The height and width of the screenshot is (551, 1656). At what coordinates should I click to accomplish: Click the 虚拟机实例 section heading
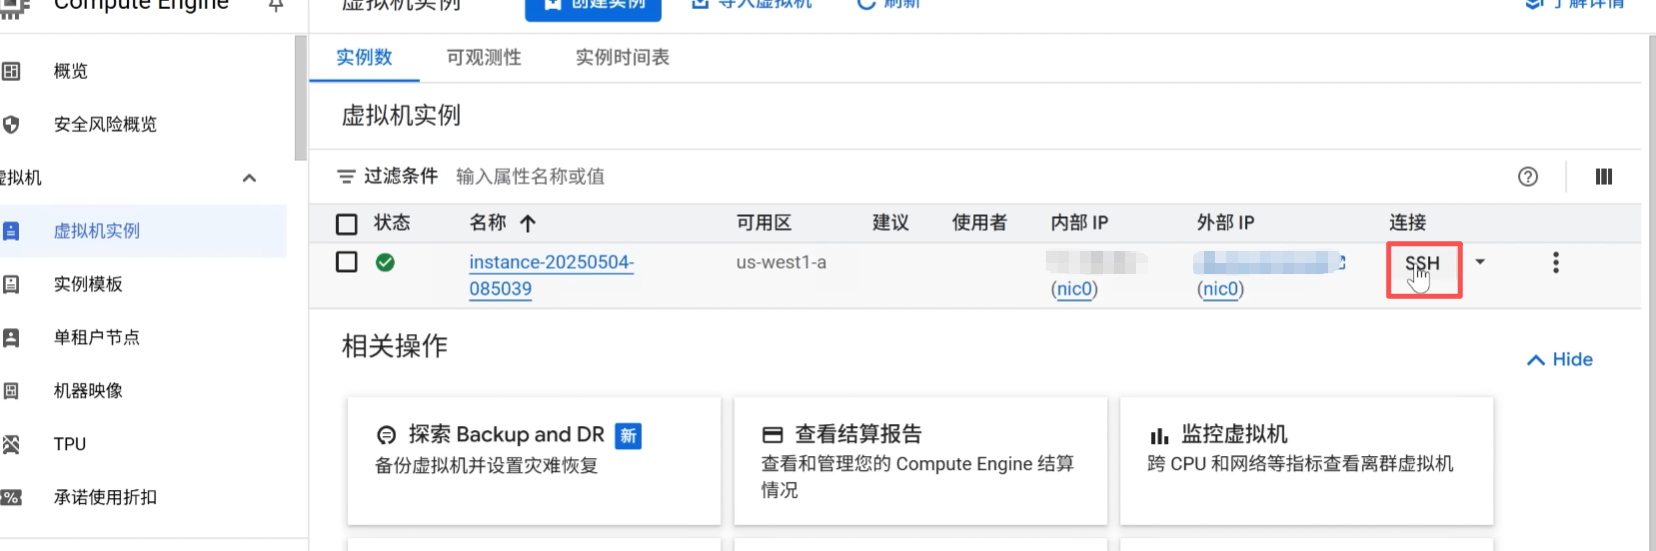(401, 116)
